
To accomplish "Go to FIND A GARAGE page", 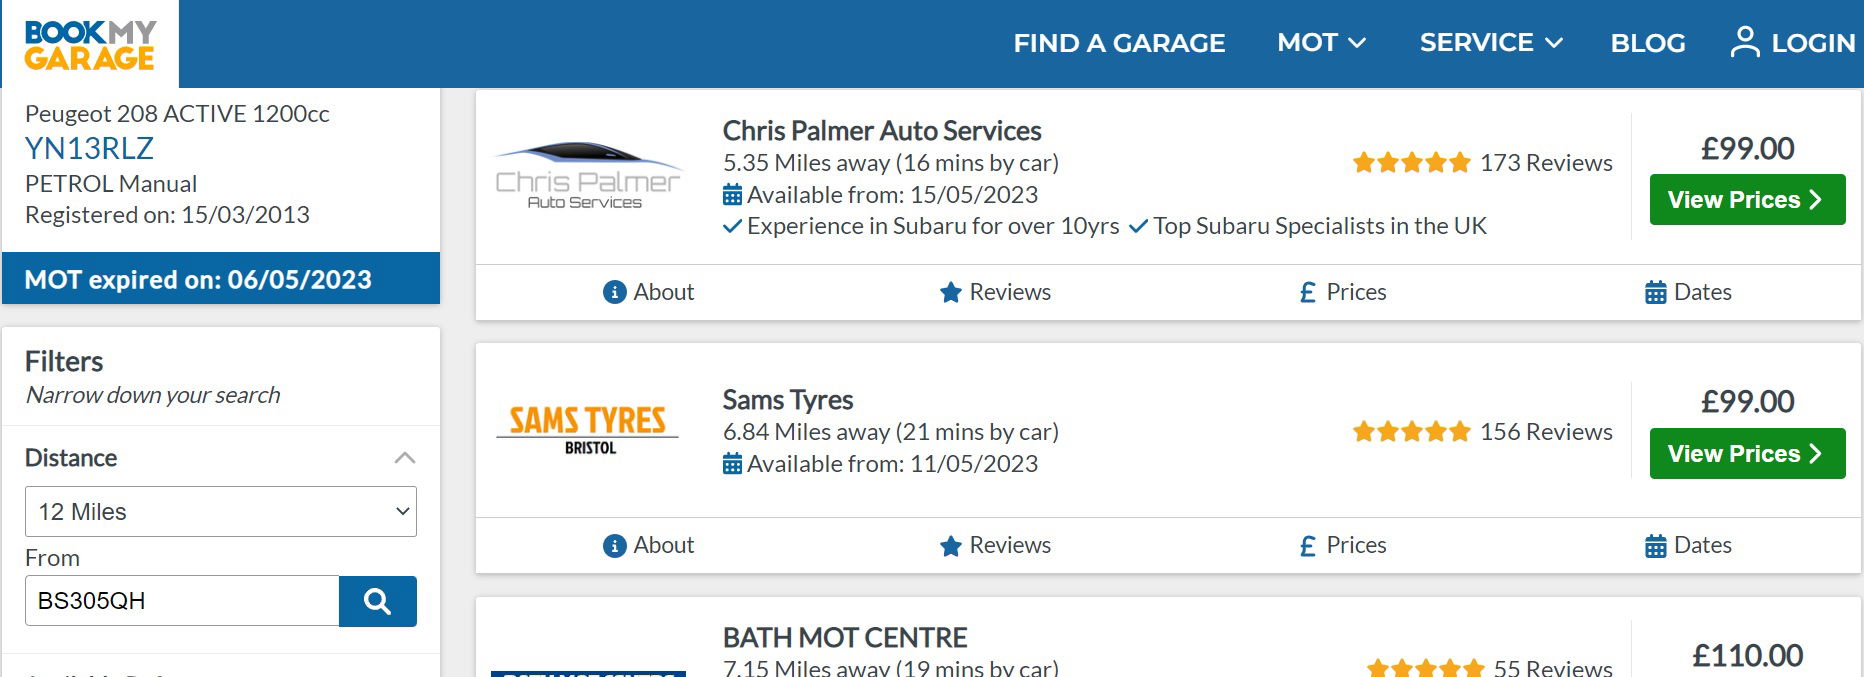I will pos(1119,43).
